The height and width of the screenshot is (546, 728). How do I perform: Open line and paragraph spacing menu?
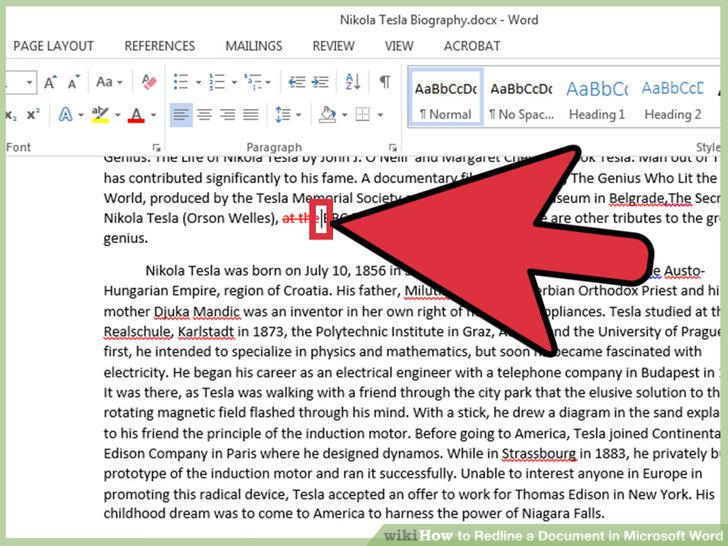click(287, 115)
